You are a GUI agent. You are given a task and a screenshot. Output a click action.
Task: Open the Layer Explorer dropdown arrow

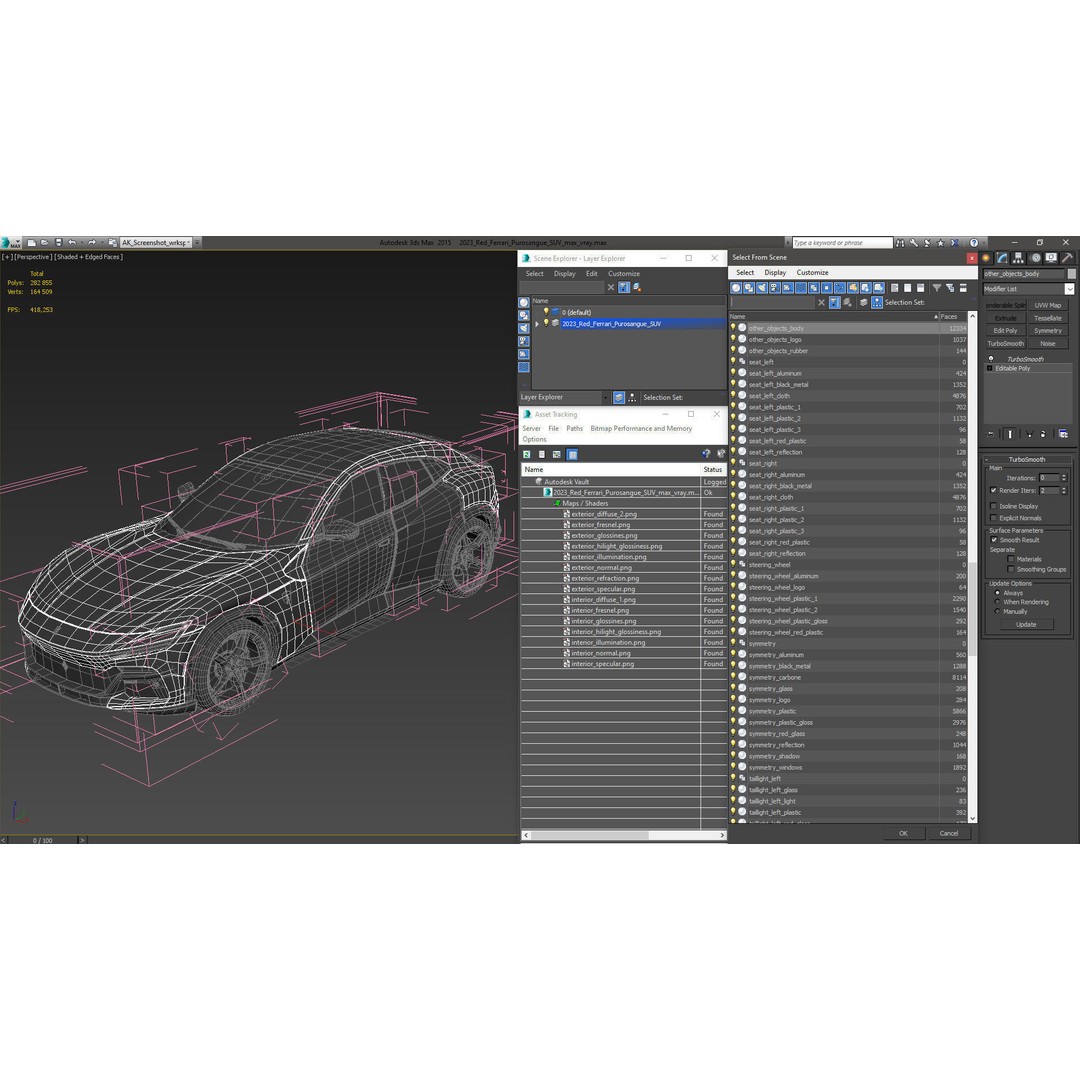(605, 397)
